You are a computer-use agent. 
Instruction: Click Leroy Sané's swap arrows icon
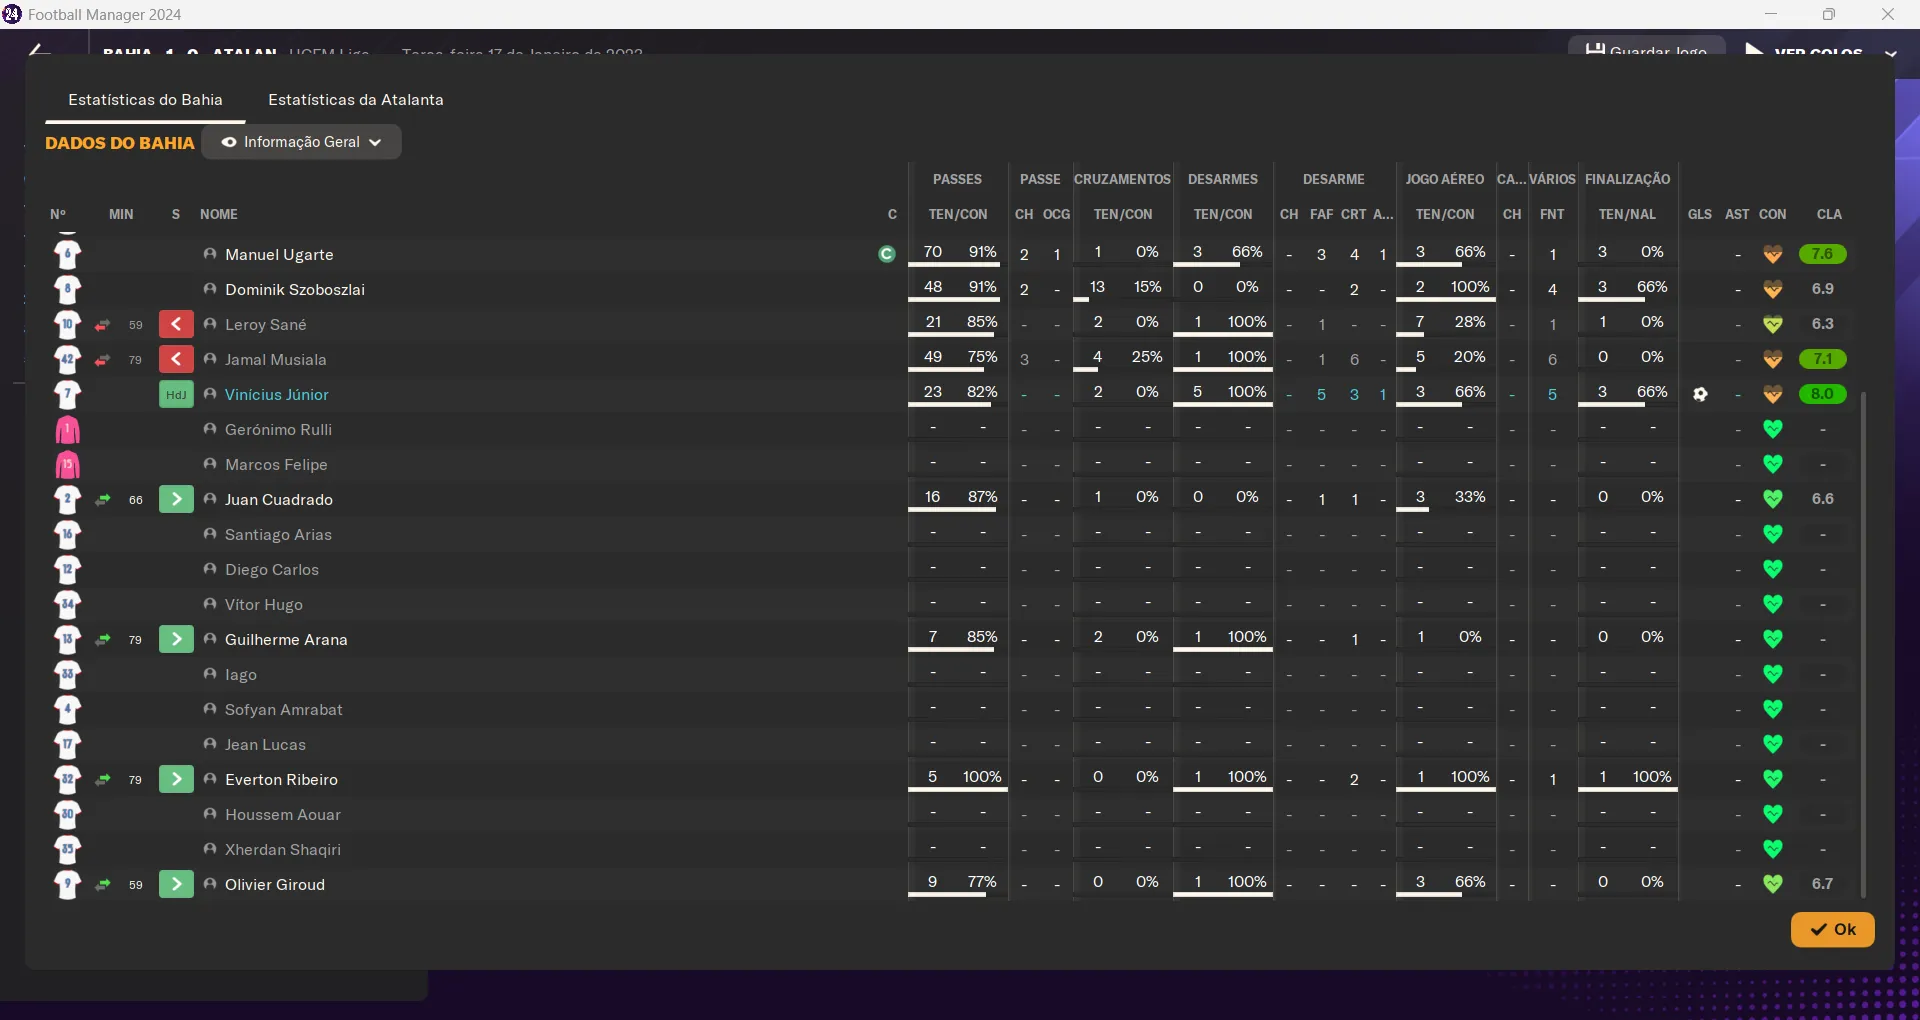point(102,325)
